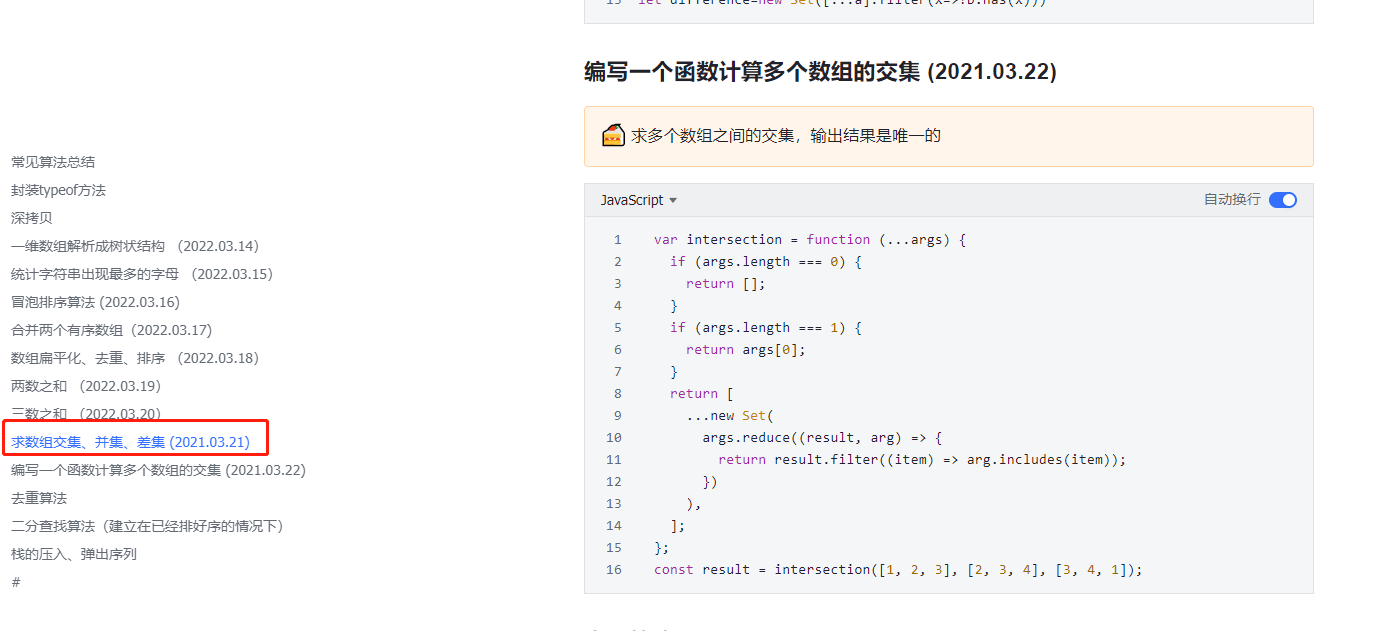
Task: Go to 去重算法 section
Action: pos(39,498)
